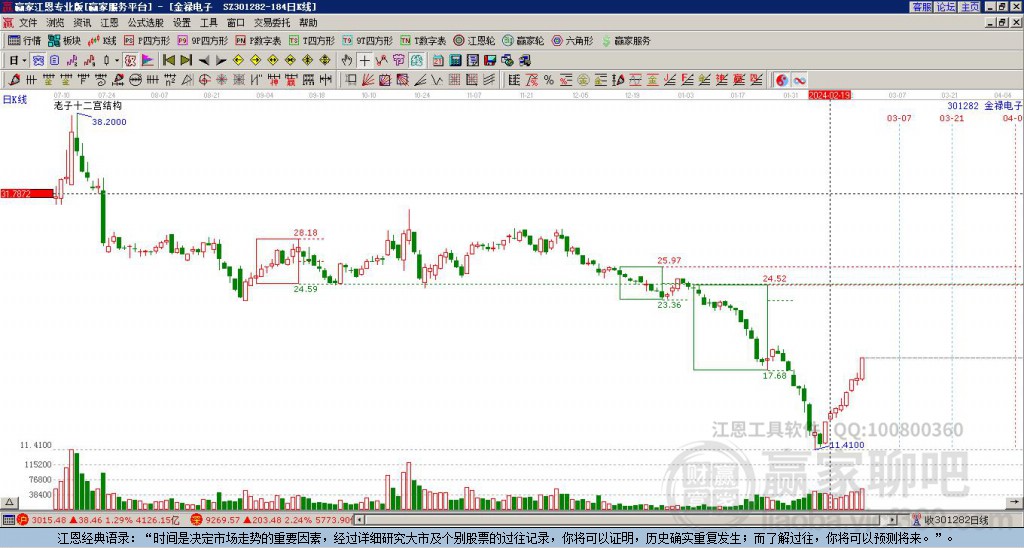
Task: Open the 工具 menu
Action: pos(209,23)
